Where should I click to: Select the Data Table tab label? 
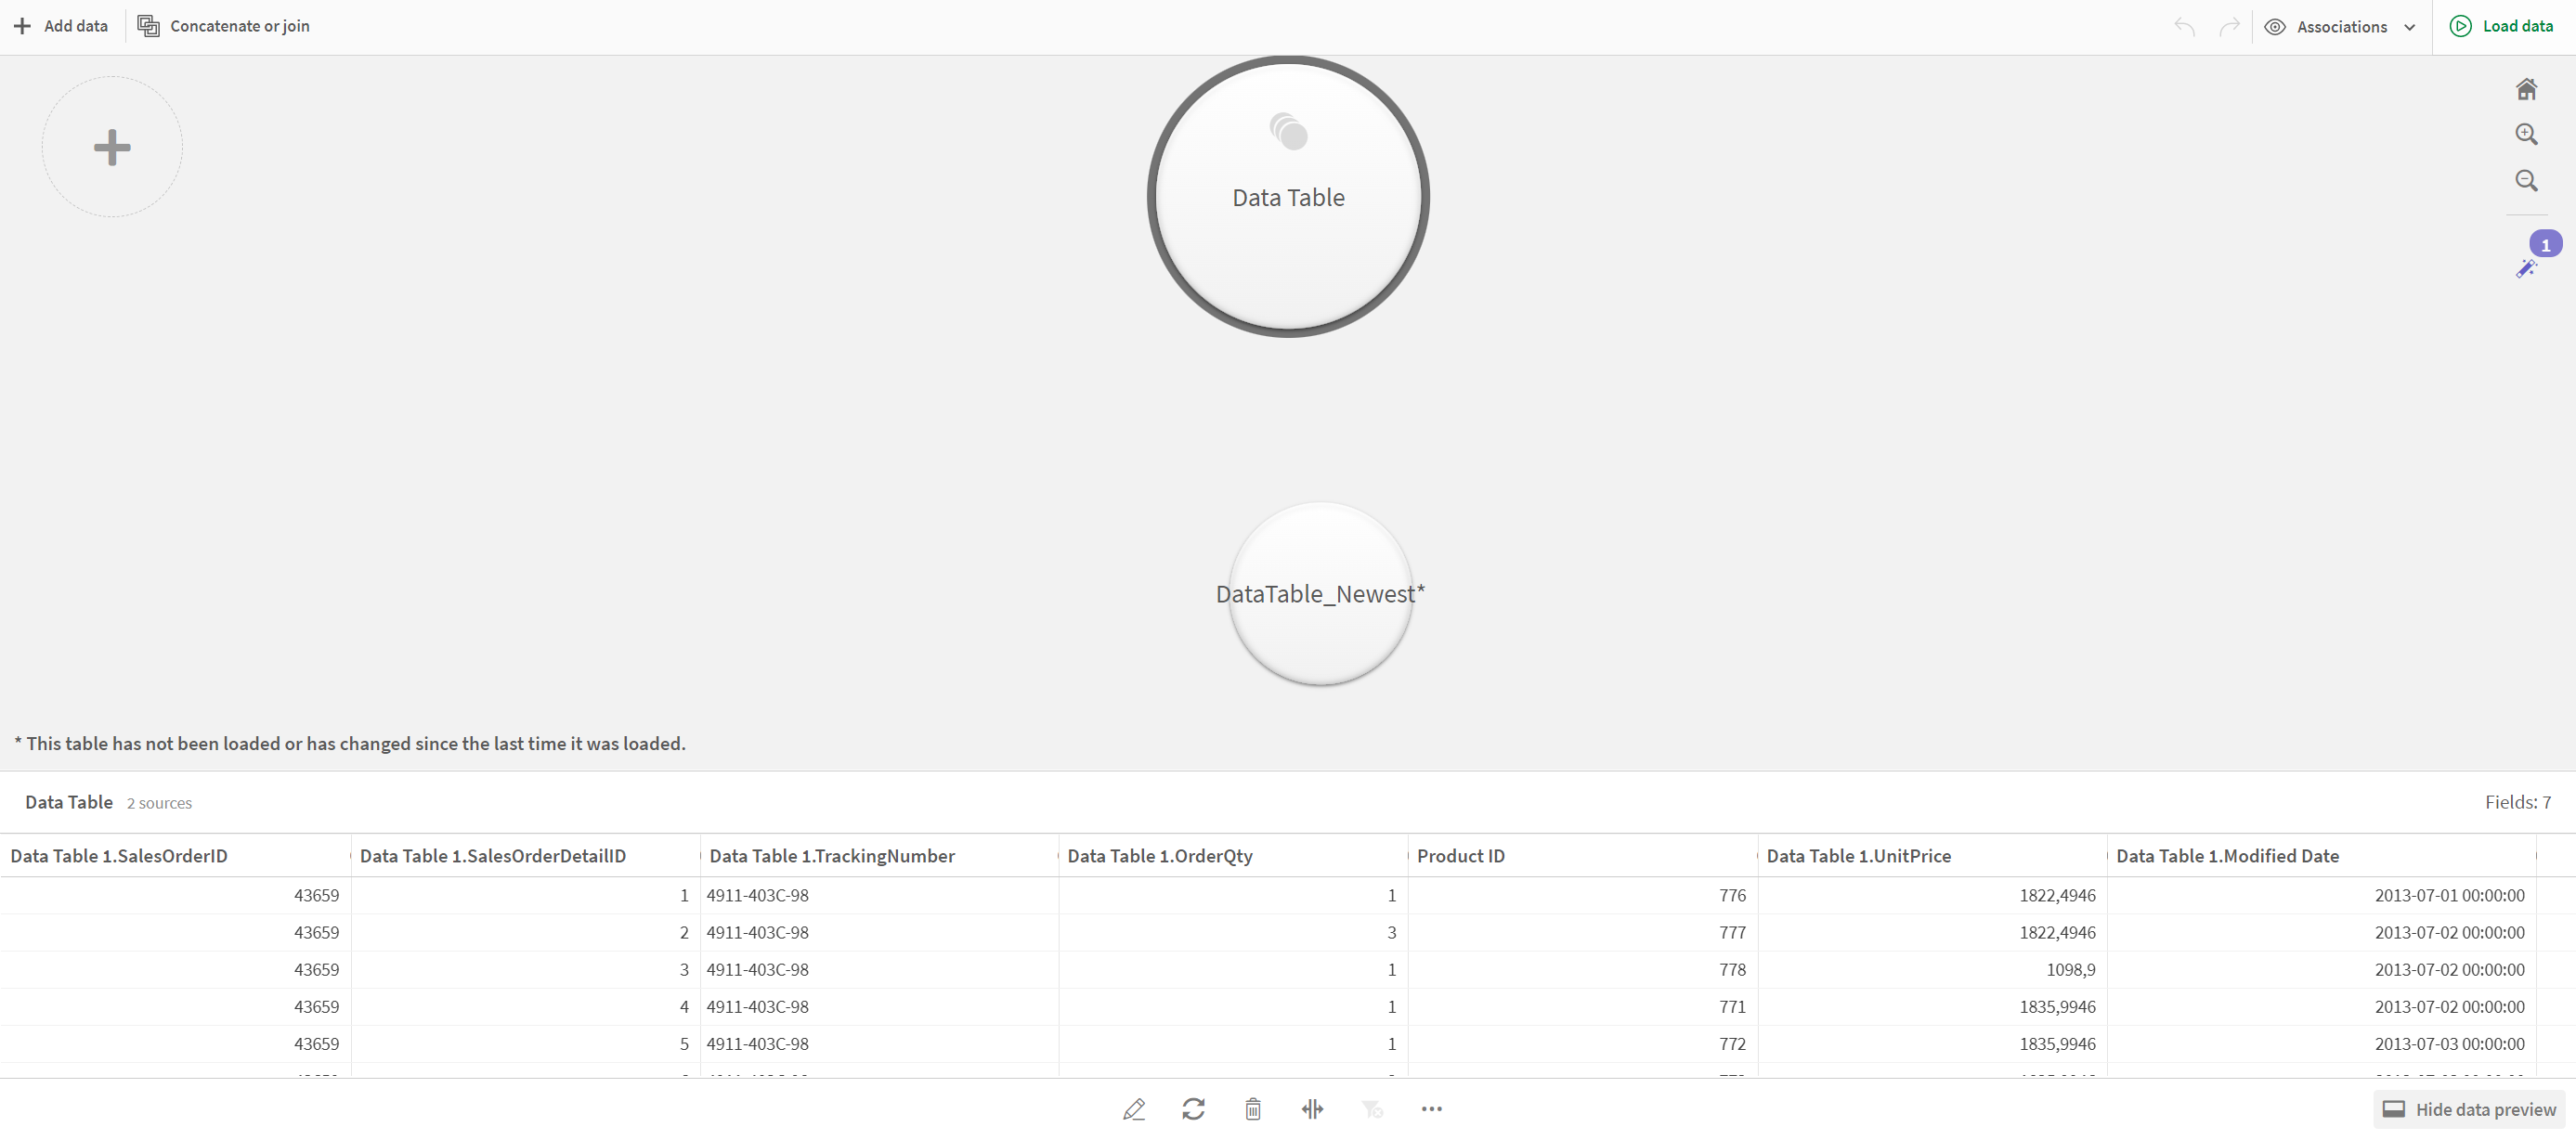pyautogui.click(x=69, y=801)
